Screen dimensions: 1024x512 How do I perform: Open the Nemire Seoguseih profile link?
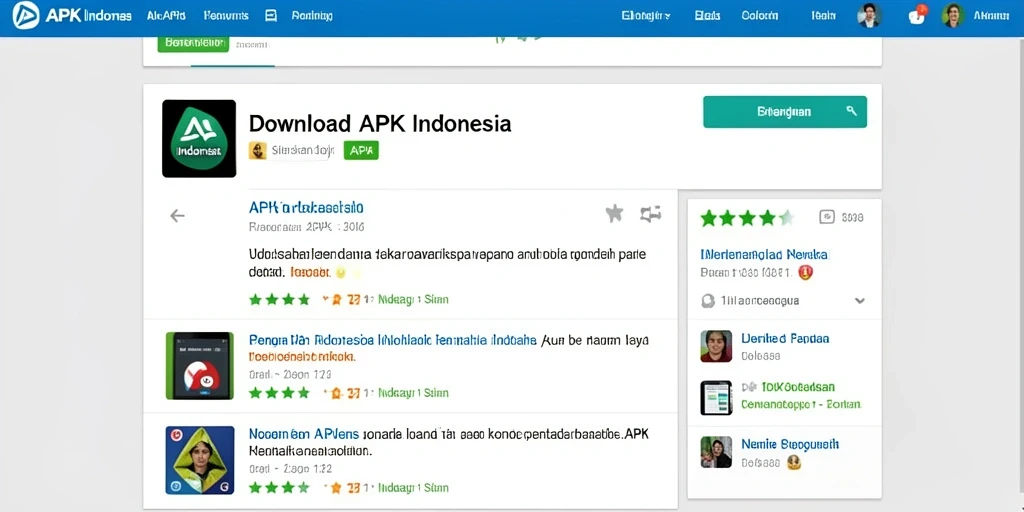point(790,445)
